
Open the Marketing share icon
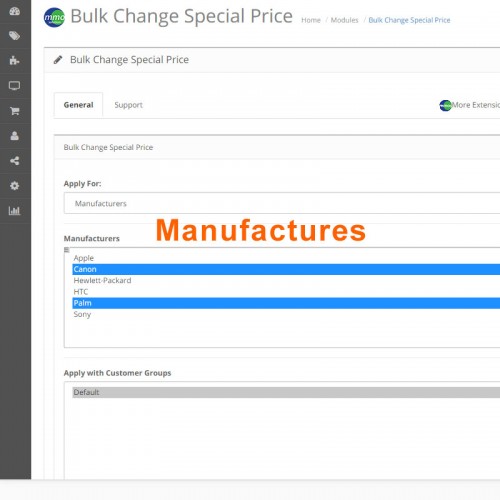(15, 161)
